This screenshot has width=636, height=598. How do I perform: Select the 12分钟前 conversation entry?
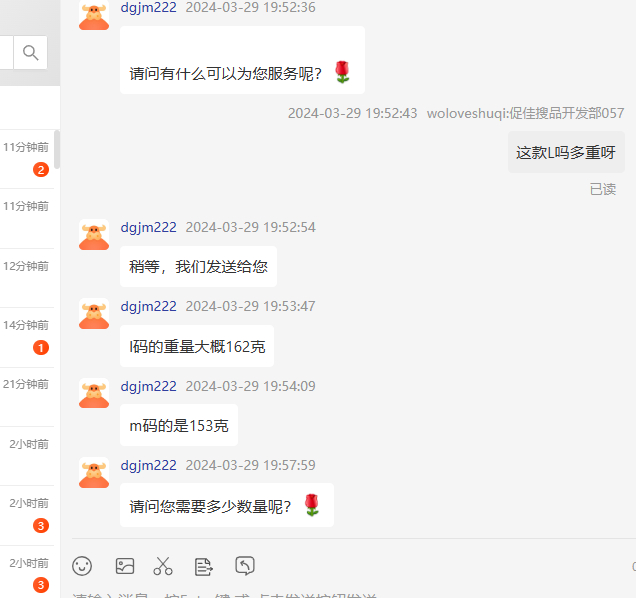click(x=27, y=278)
